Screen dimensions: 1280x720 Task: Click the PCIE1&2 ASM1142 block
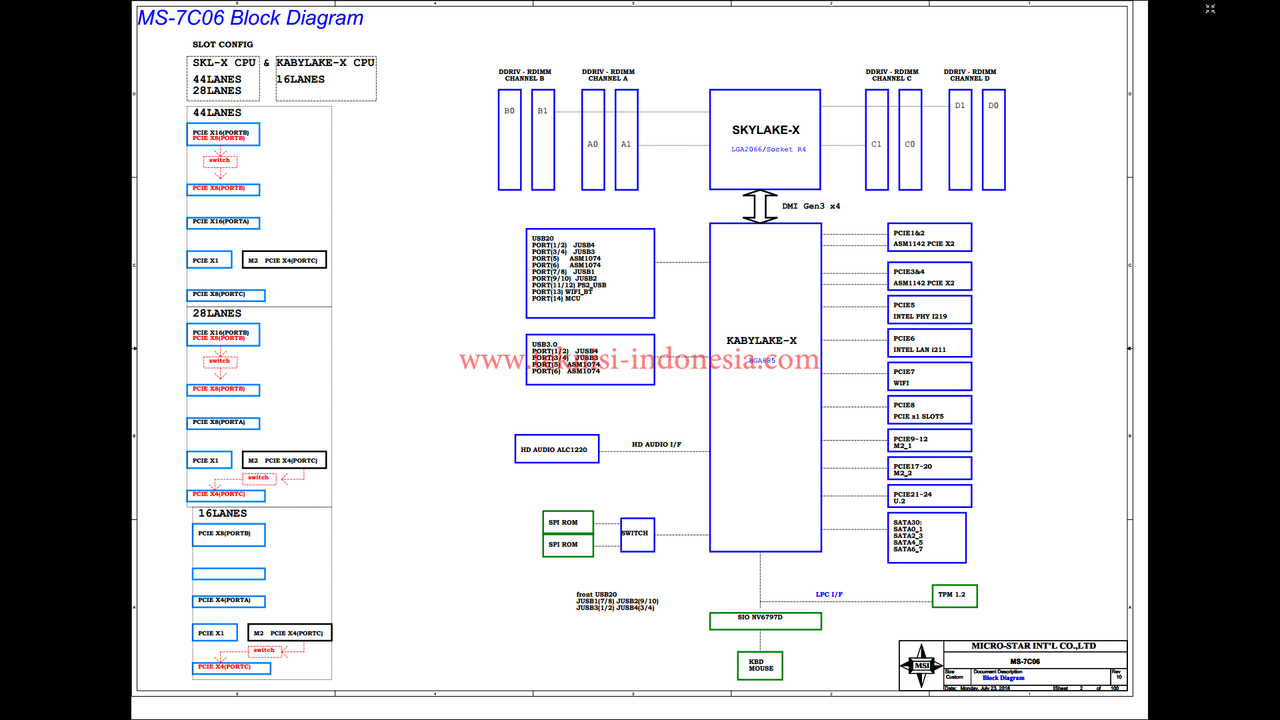click(929, 237)
